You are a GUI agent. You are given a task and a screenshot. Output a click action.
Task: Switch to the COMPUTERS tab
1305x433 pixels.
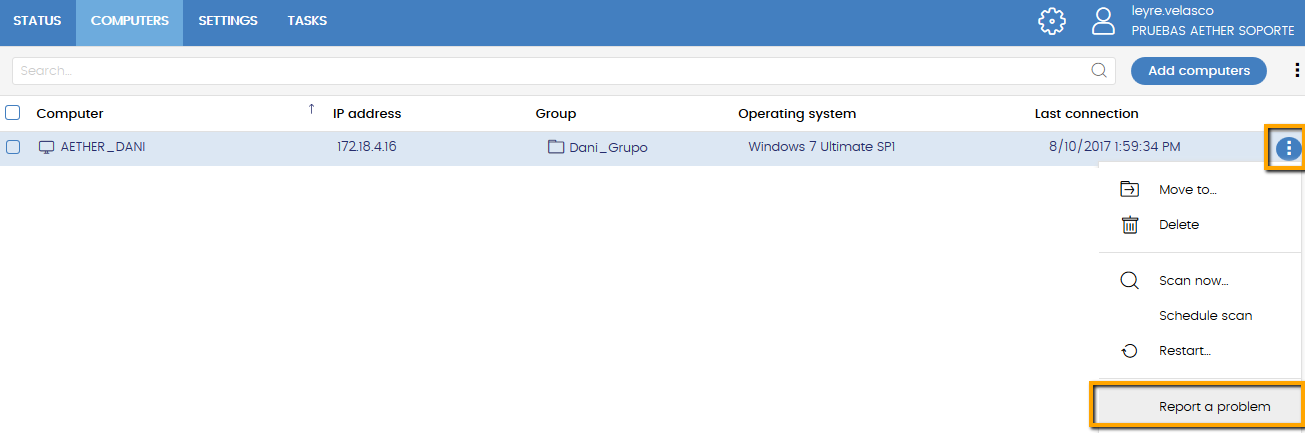click(x=129, y=21)
